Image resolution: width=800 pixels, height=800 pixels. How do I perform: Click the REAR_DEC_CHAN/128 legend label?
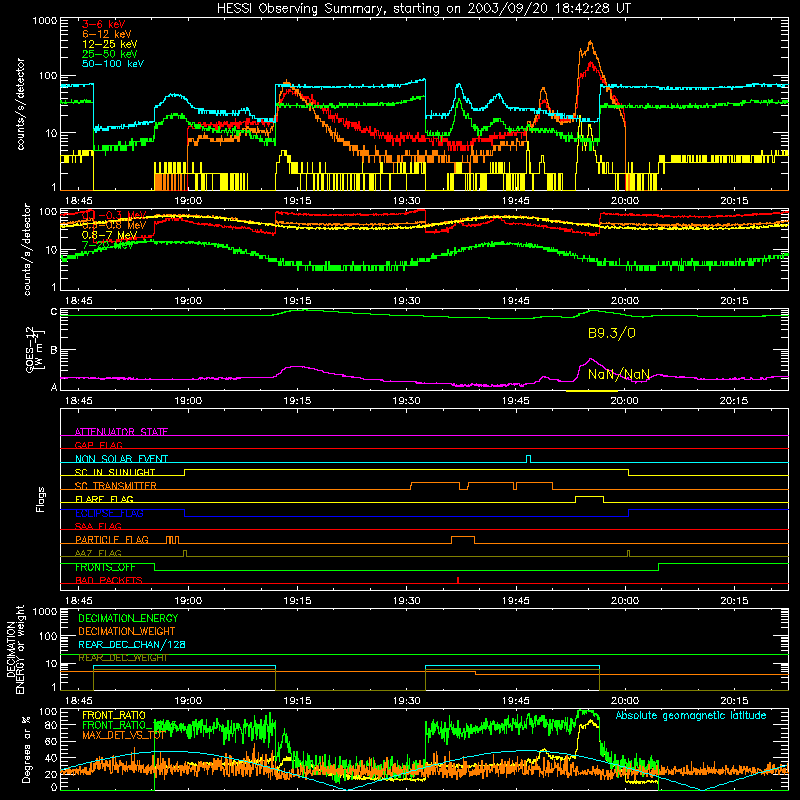coord(132,644)
